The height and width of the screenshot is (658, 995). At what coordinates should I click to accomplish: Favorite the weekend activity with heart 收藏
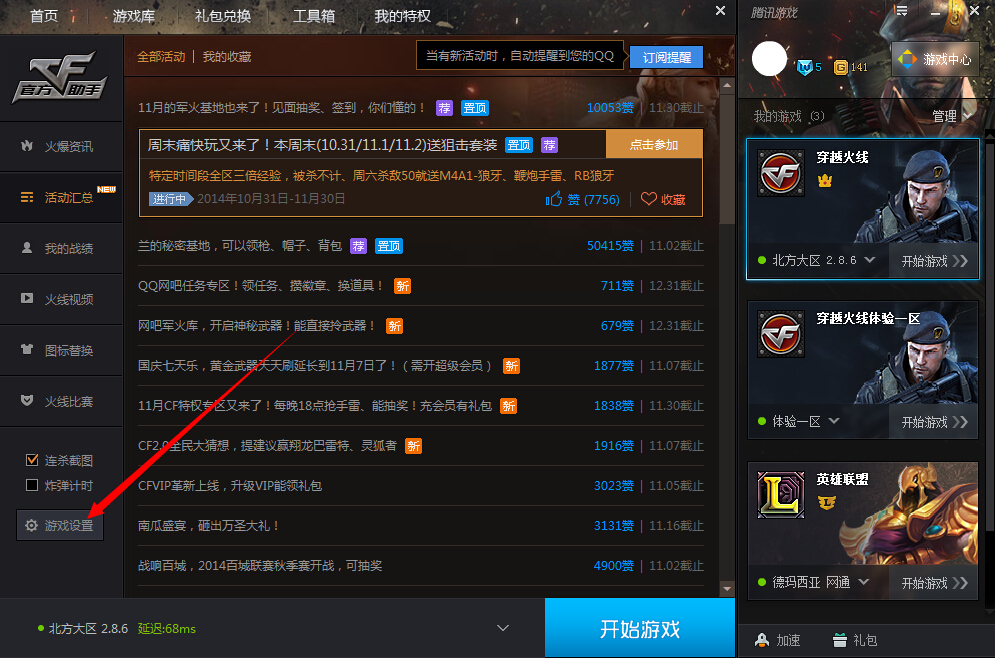(663, 199)
